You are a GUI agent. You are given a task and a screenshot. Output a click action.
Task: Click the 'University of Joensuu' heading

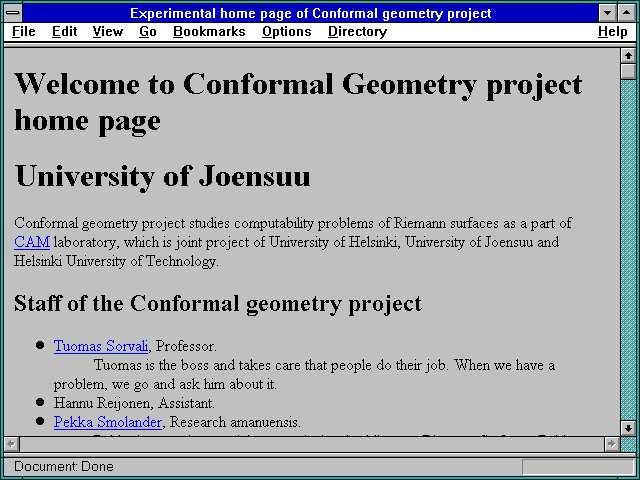(x=162, y=176)
